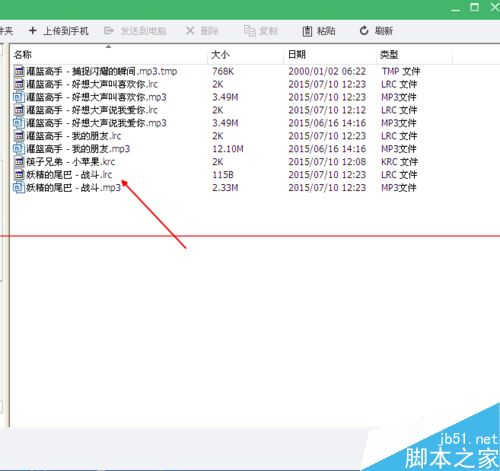Click the 刷新 refresh arrow icon
Image resolution: width=500 pixels, height=471 pixels.
pyautogui.click(x=364, y=31)
